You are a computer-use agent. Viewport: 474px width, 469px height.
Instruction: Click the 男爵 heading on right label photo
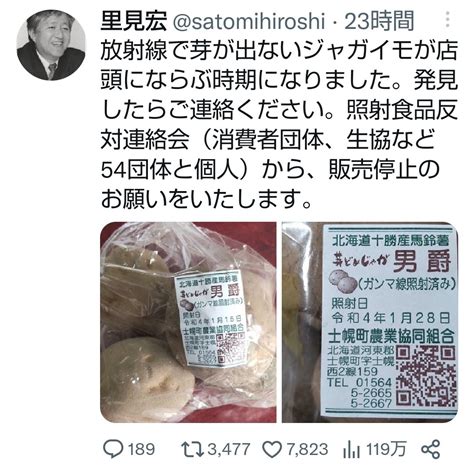tap(422, 262)
